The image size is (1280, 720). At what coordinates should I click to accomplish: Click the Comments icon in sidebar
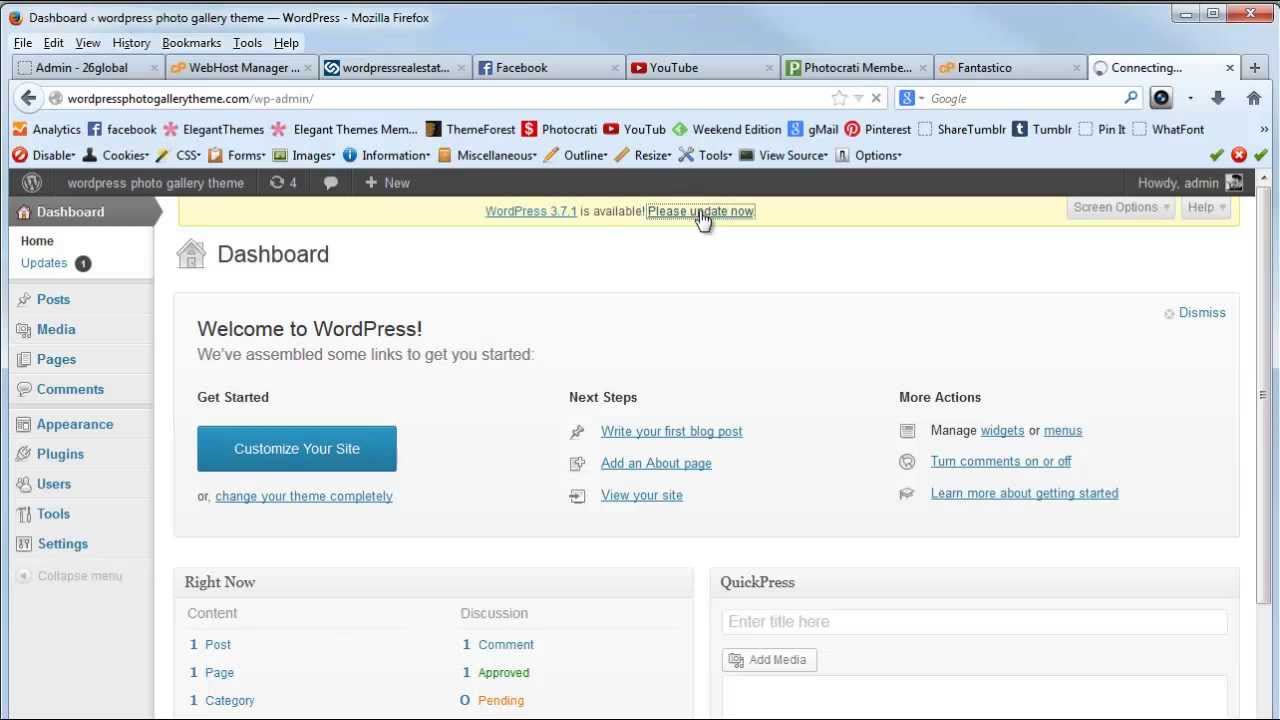click(24, 389)
